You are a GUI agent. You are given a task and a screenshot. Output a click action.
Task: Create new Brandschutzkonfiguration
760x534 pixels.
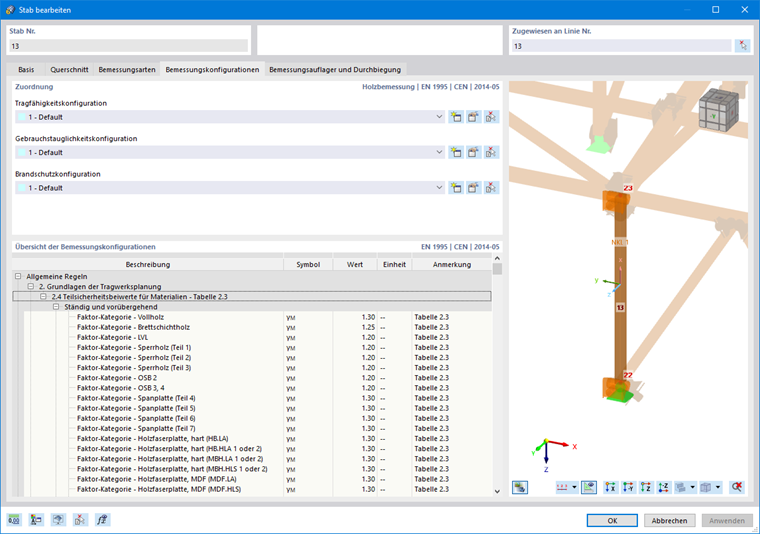tap(456, 188)
